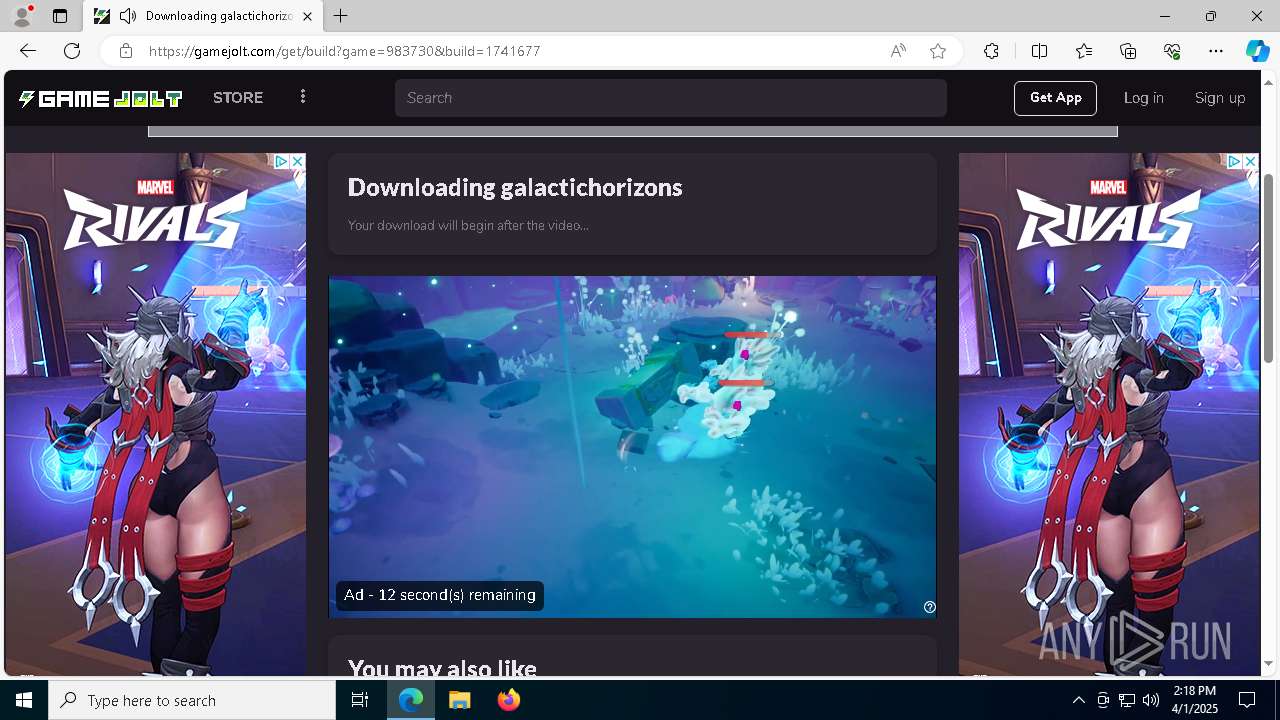Viewport: 1280px width, 720px height.
Task: Open Edge Settings and more menu
Action: click(x=1216, y=51)
